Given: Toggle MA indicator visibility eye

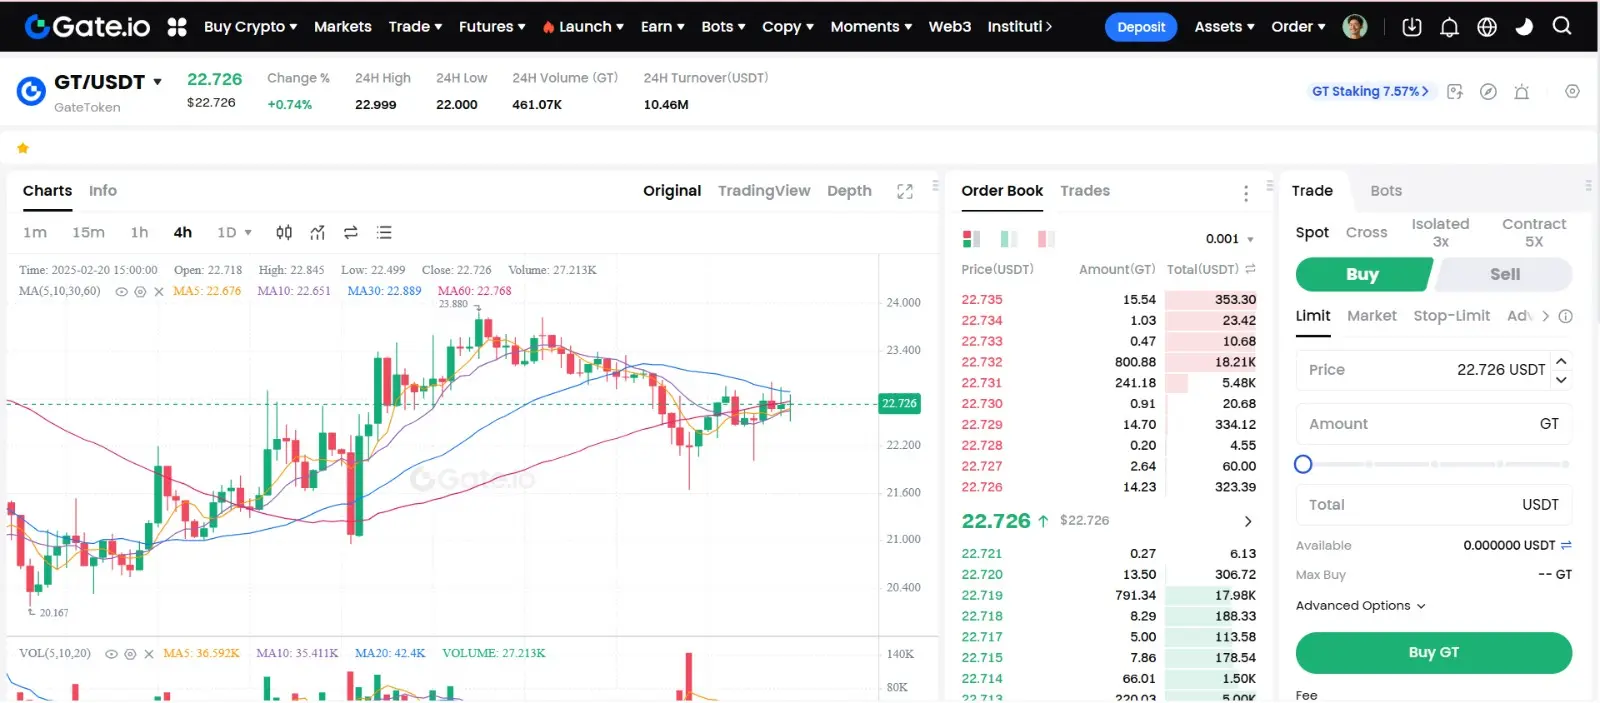Looking at the screenshot, I should coord(121,292).
